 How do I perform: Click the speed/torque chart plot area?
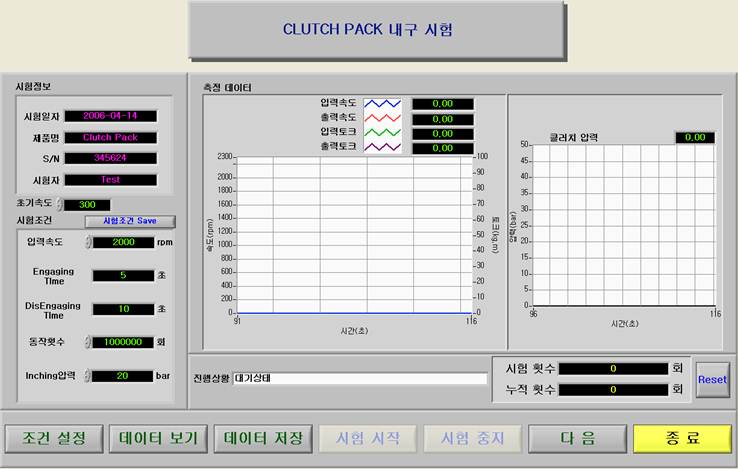(354, 234)
